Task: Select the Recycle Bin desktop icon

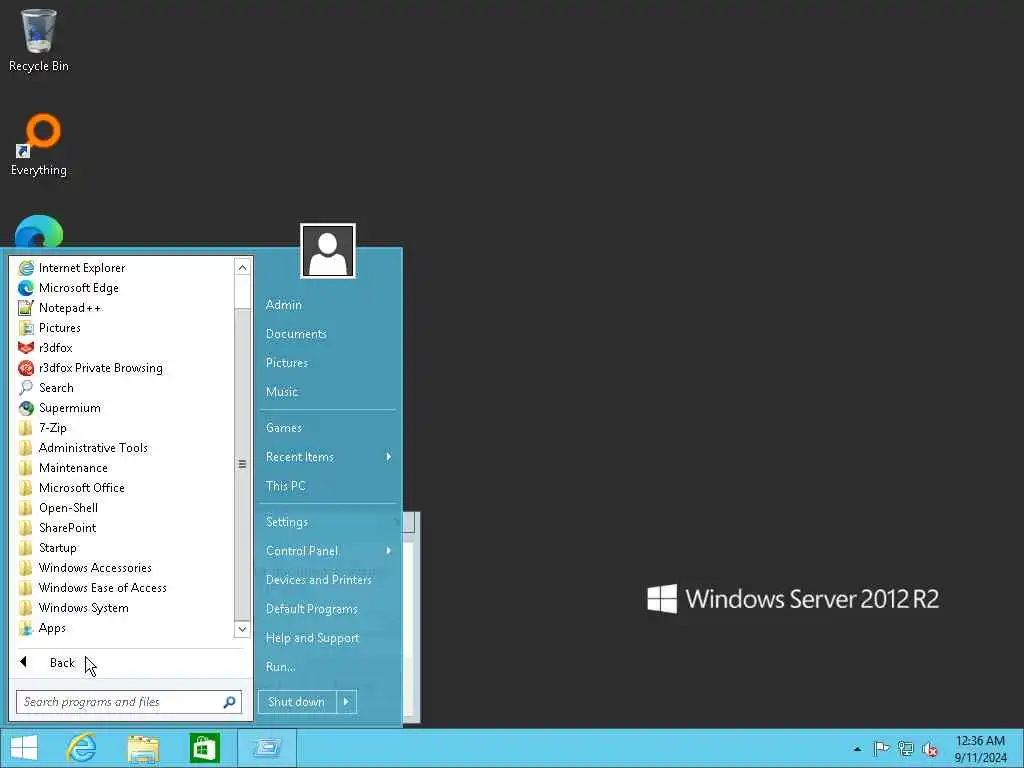Action: tap(39, 40)
